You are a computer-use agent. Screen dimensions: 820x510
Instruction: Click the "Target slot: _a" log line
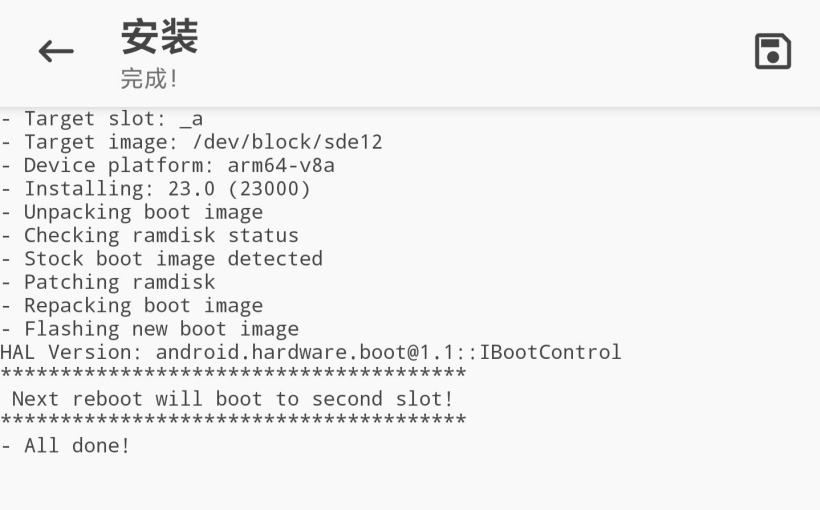[x=101, y=119]
